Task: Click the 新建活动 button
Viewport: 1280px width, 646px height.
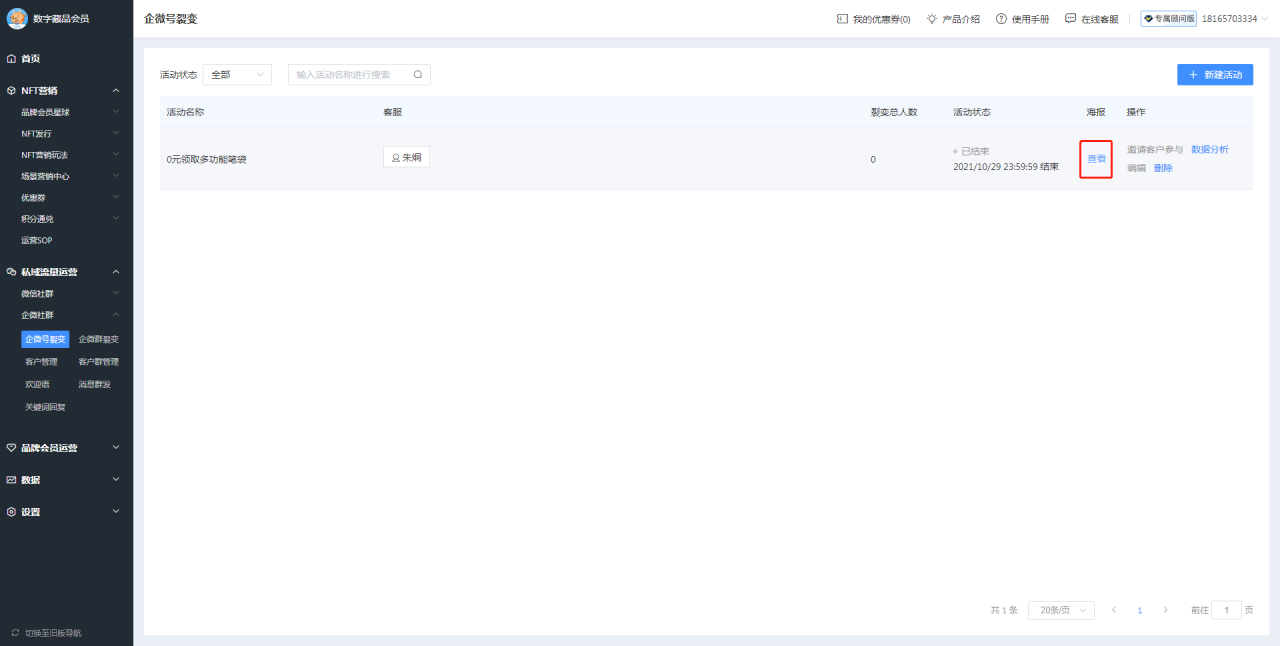Action: 1214,74
